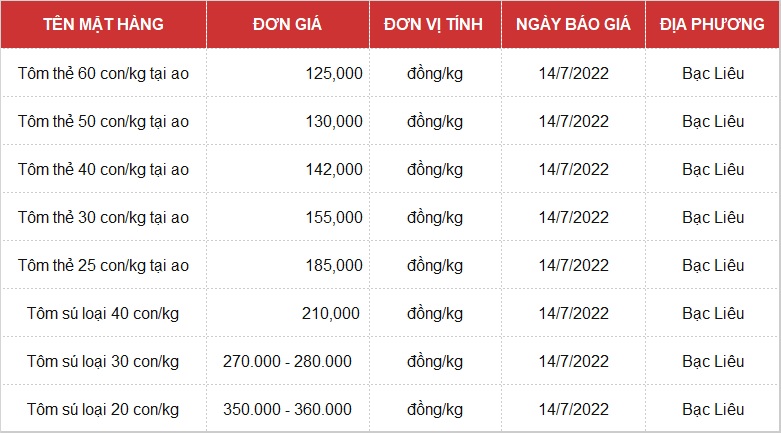The width and height of the screenshot is (781, 433).
Task: Click the Tôm thẻ 30 con/kg tại ao item
Action: [x=103, y=217]
